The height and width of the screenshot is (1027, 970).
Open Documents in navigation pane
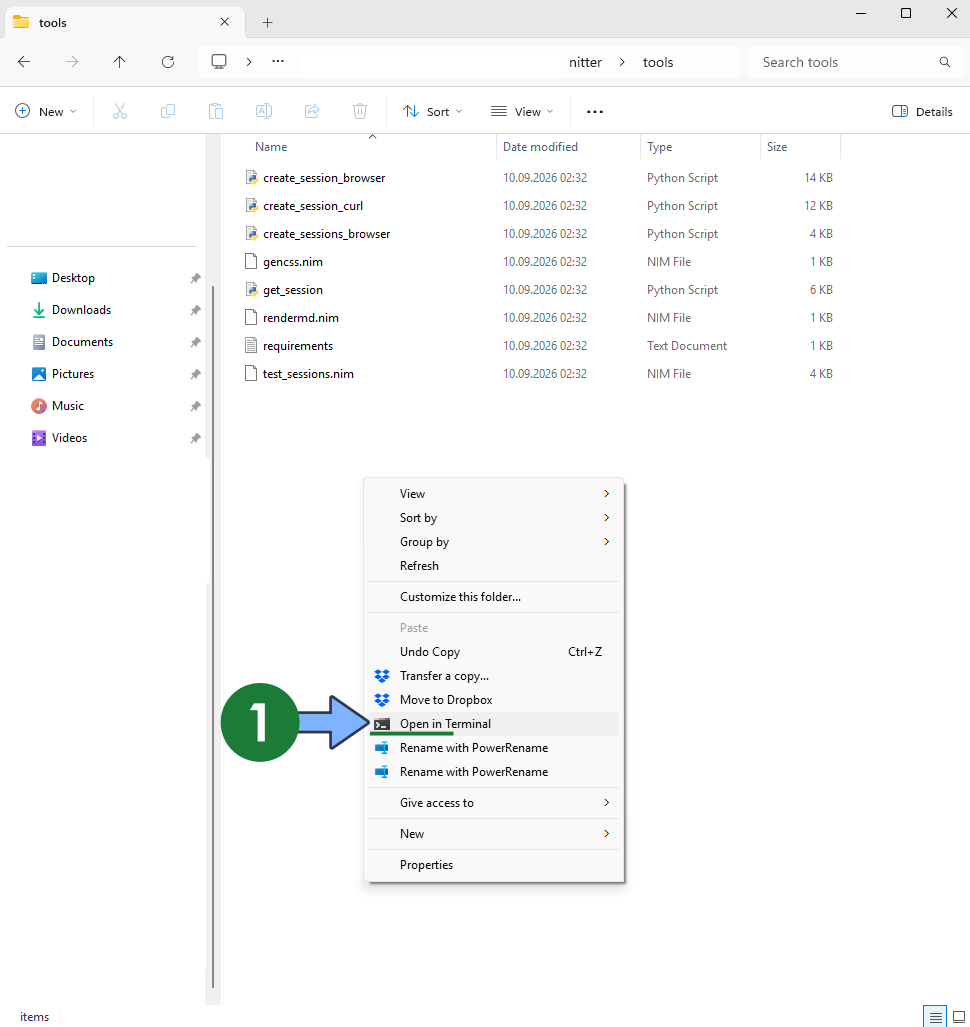pyautogui.click(x=82, y=342)
